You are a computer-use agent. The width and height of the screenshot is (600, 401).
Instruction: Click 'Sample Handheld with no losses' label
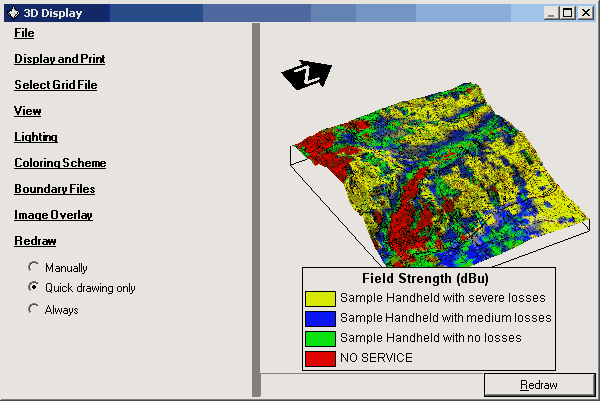pos(431,337)
